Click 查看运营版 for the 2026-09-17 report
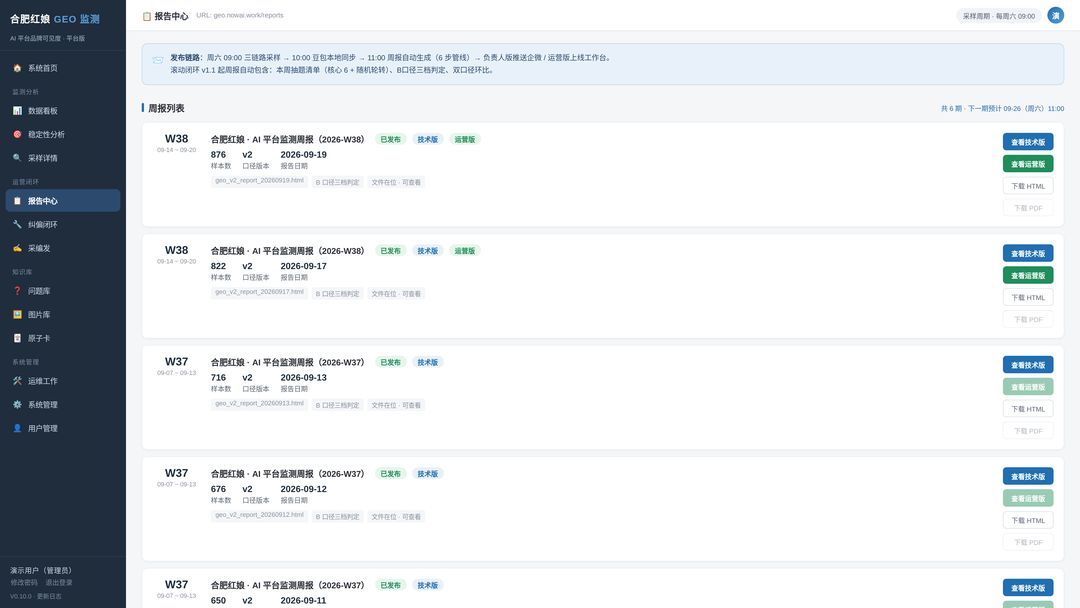 pos(1028,275)
